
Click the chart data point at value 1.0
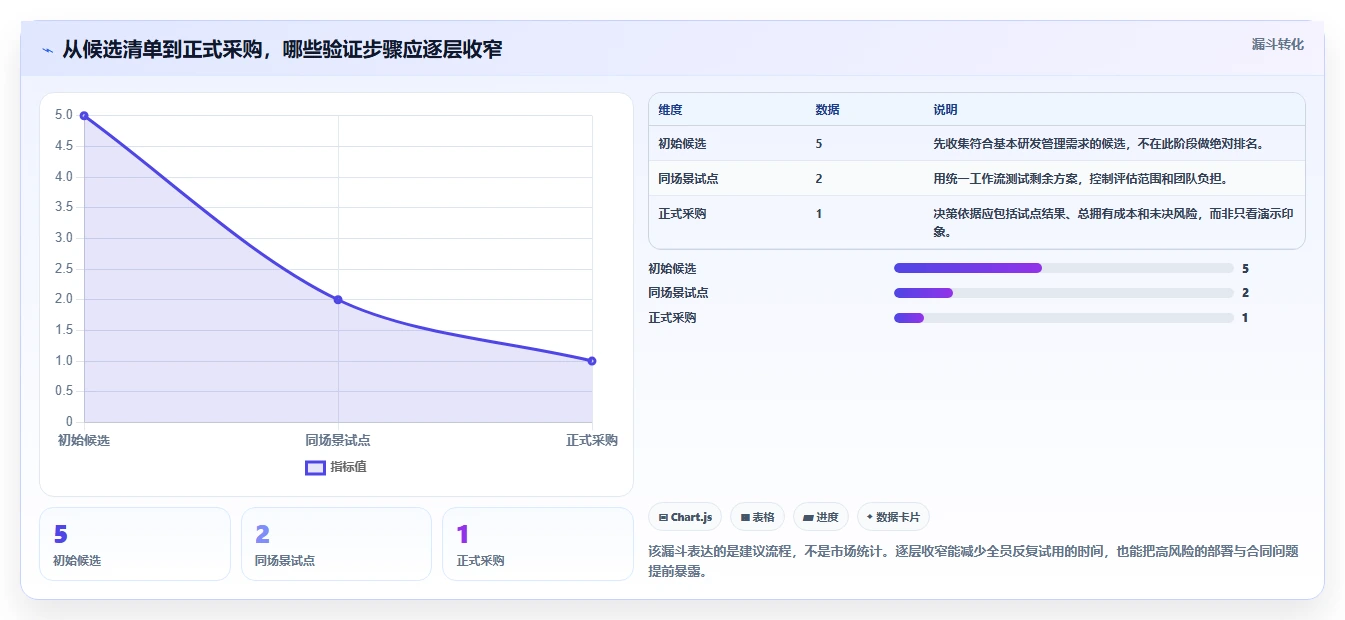click(592, 361)
